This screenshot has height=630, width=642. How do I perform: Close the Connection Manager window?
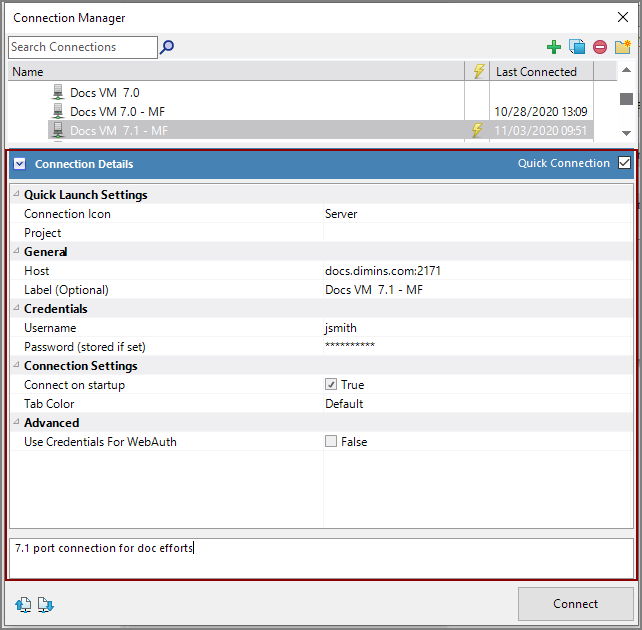623,17
